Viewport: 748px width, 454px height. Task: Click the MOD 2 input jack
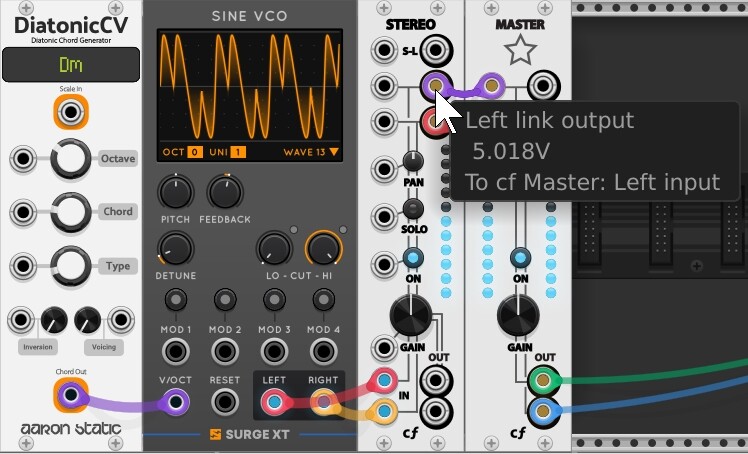point(225,352)
